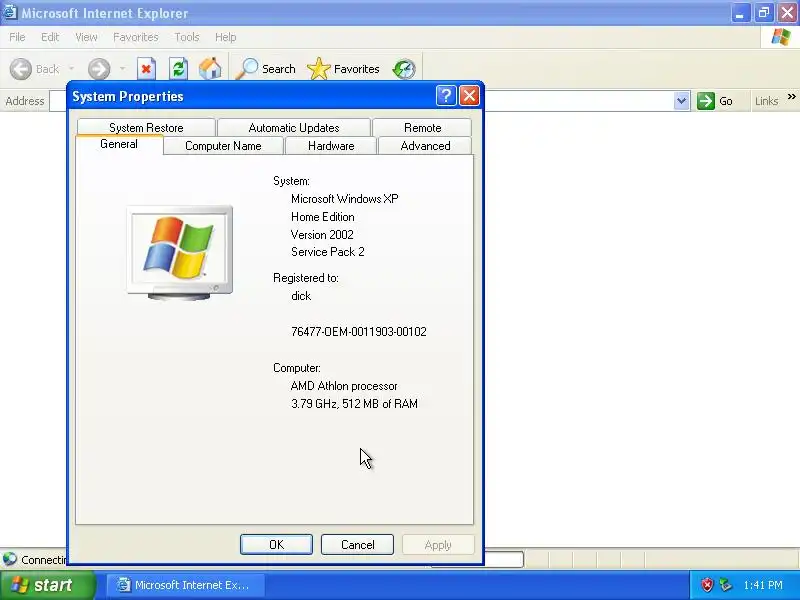Click the product ID 76477-OEM-0011903-00102
This screenshot has height=600, width=800.
(x=359, y=332)
